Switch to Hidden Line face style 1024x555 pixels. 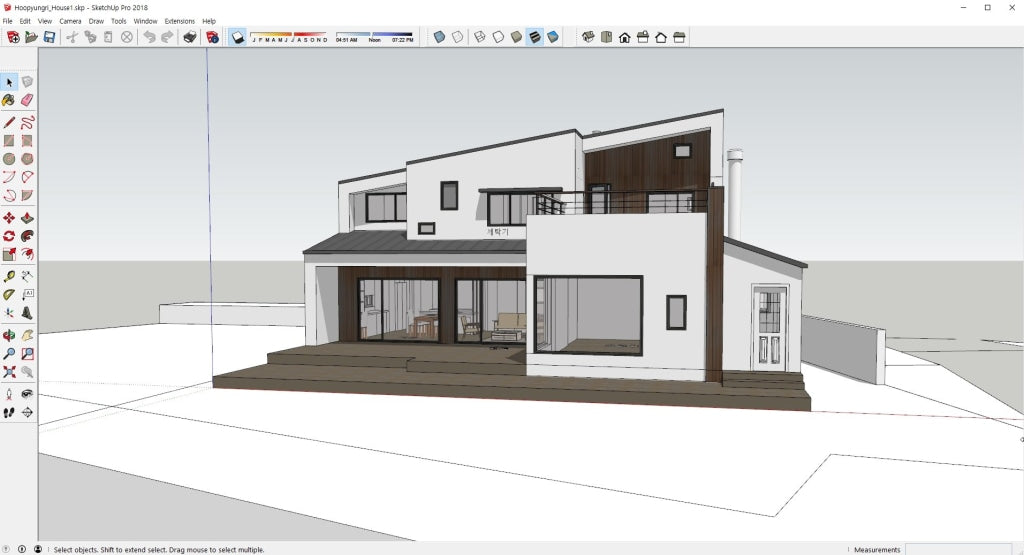pos(498,37)
